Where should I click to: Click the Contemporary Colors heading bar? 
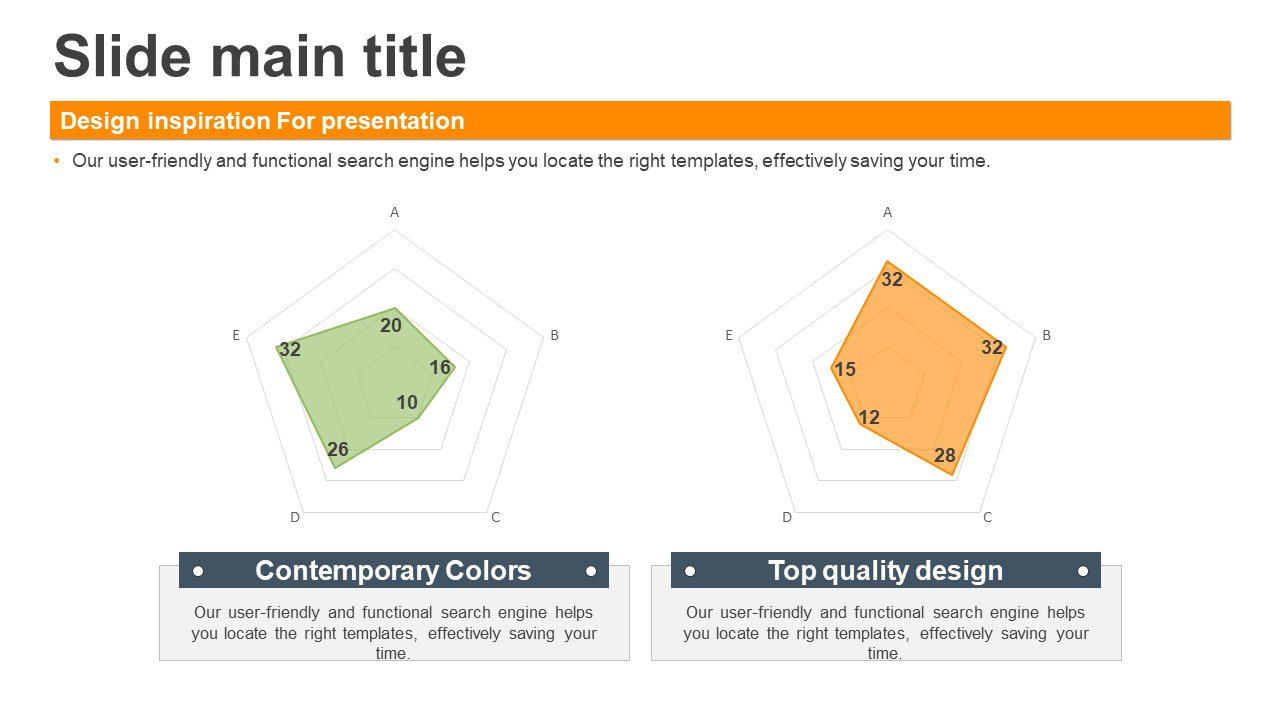394,570
